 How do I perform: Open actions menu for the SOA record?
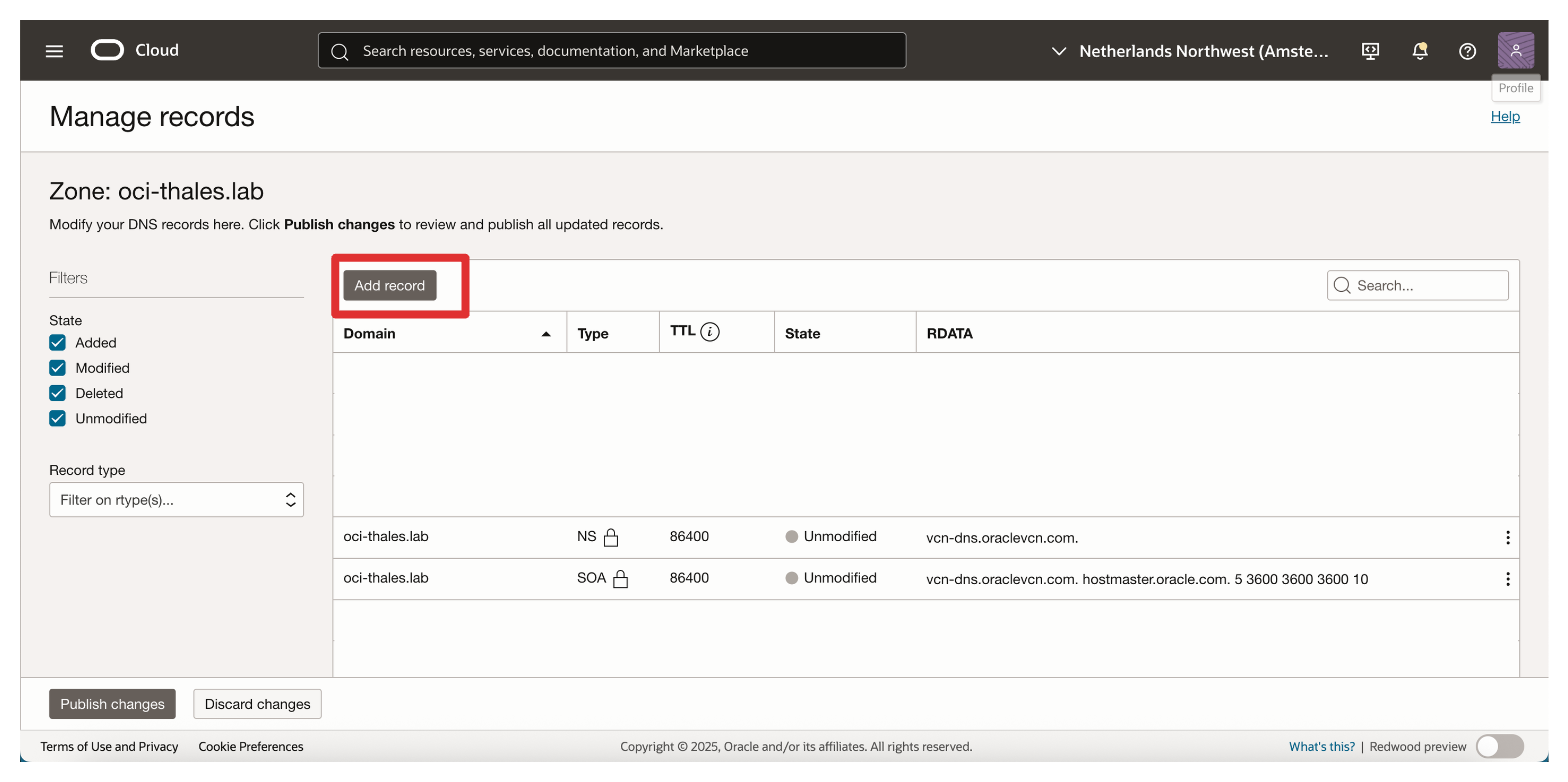click(x=1507, y=579)
